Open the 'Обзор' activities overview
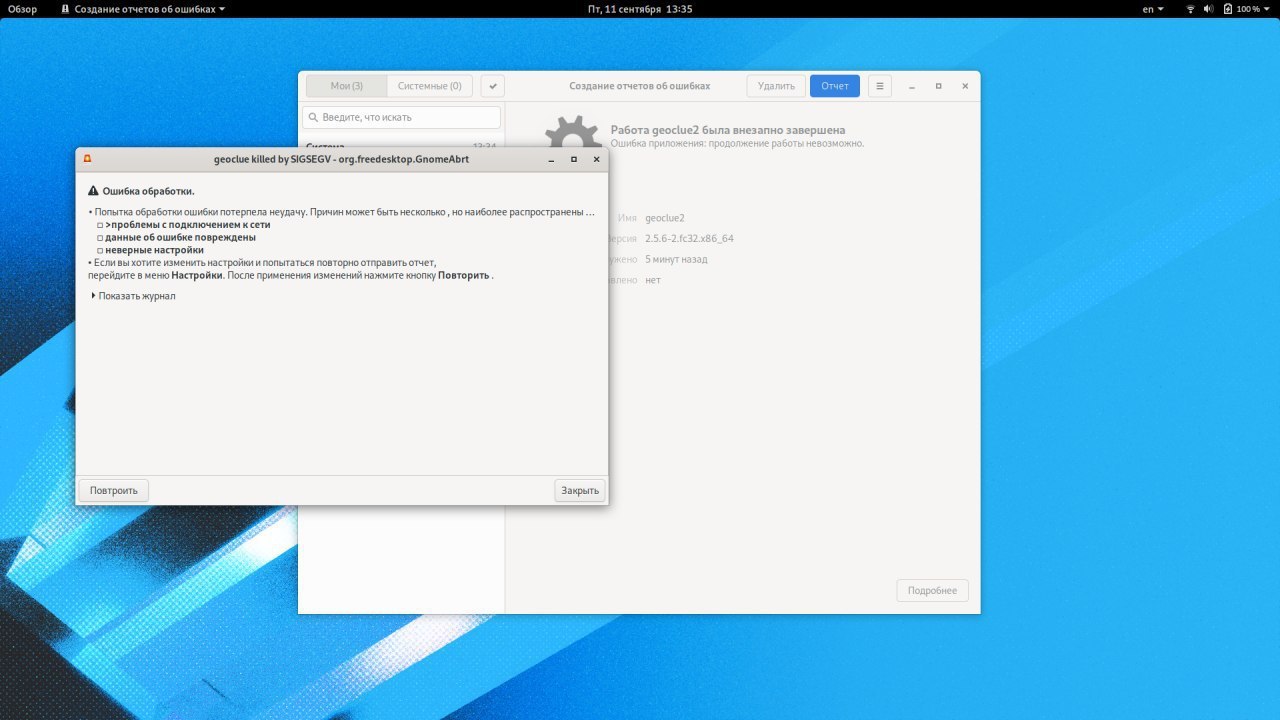 23,9
